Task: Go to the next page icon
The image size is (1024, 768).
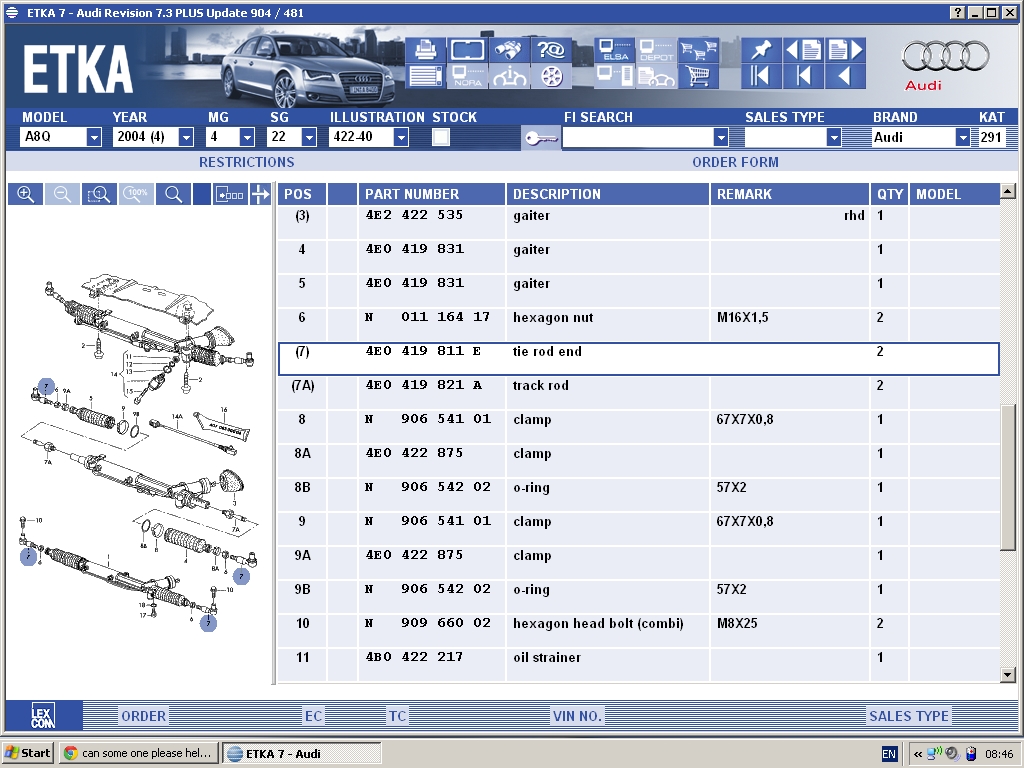Action: 846,50
